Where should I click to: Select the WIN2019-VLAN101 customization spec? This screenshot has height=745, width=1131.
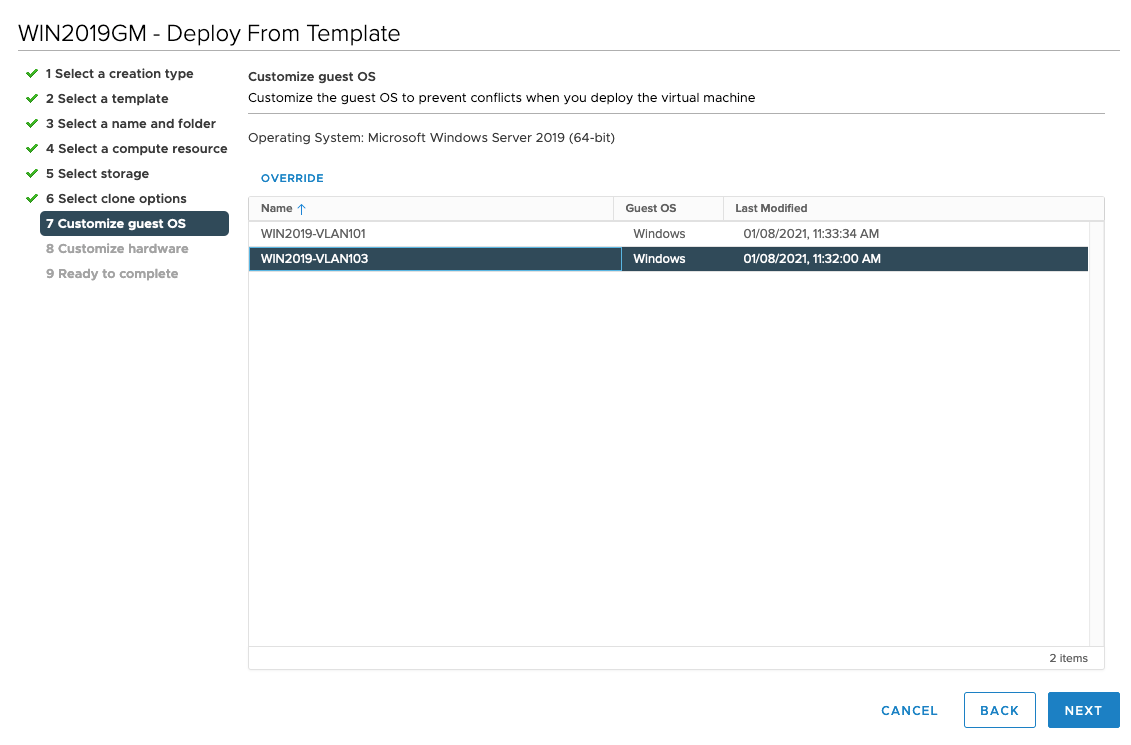313,234
